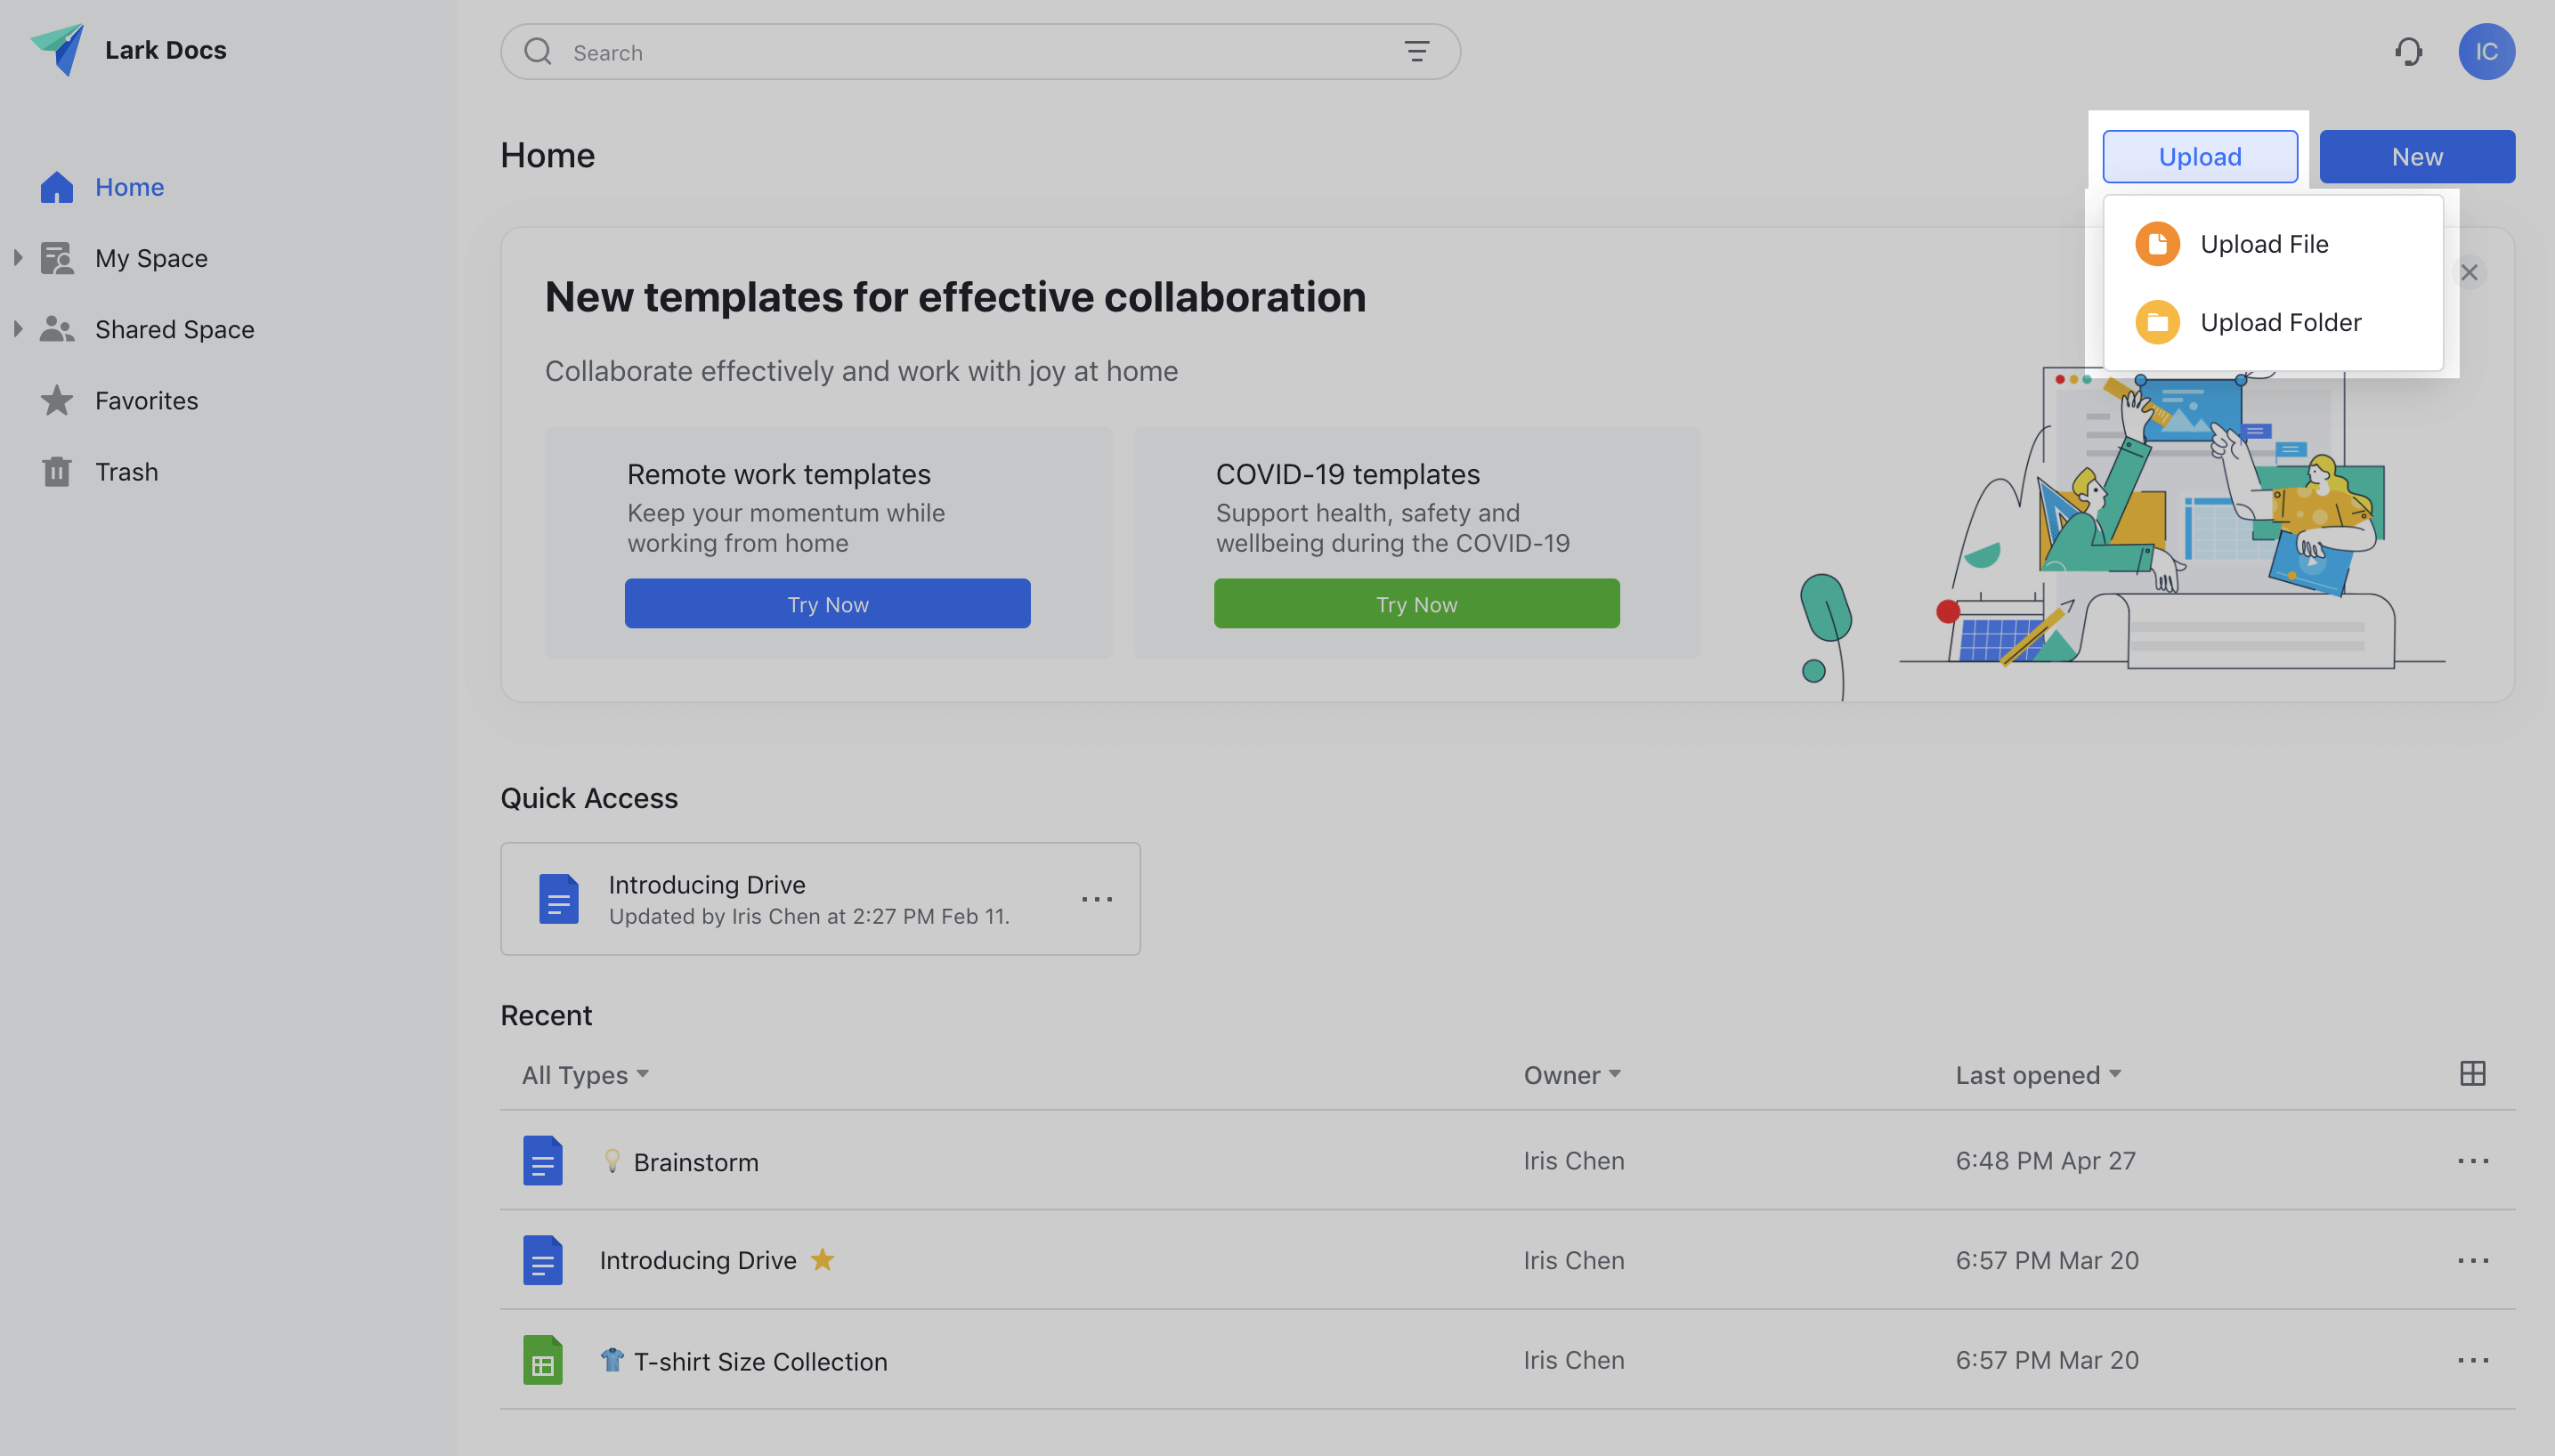Open the All Types filter dropdown
This screenshot has height=1456, width=2555.
[585, 1075]
